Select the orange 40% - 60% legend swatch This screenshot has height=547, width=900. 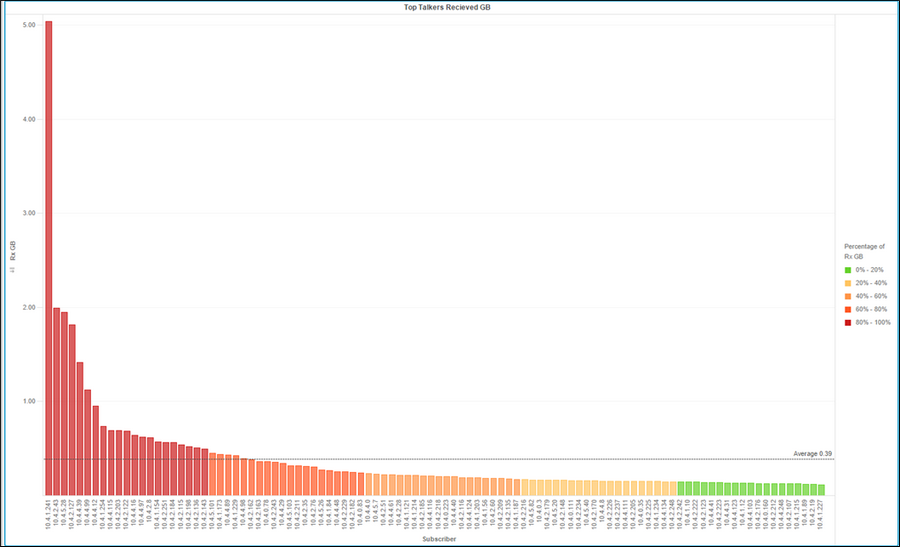point(848,296)
